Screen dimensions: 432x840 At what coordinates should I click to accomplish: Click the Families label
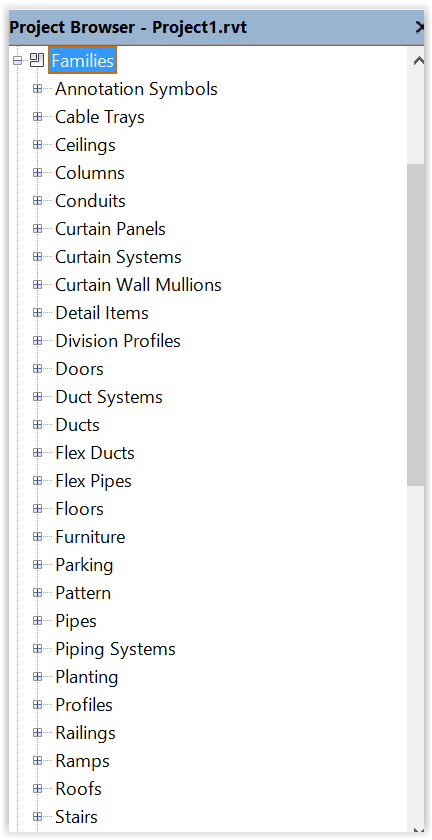83,61
